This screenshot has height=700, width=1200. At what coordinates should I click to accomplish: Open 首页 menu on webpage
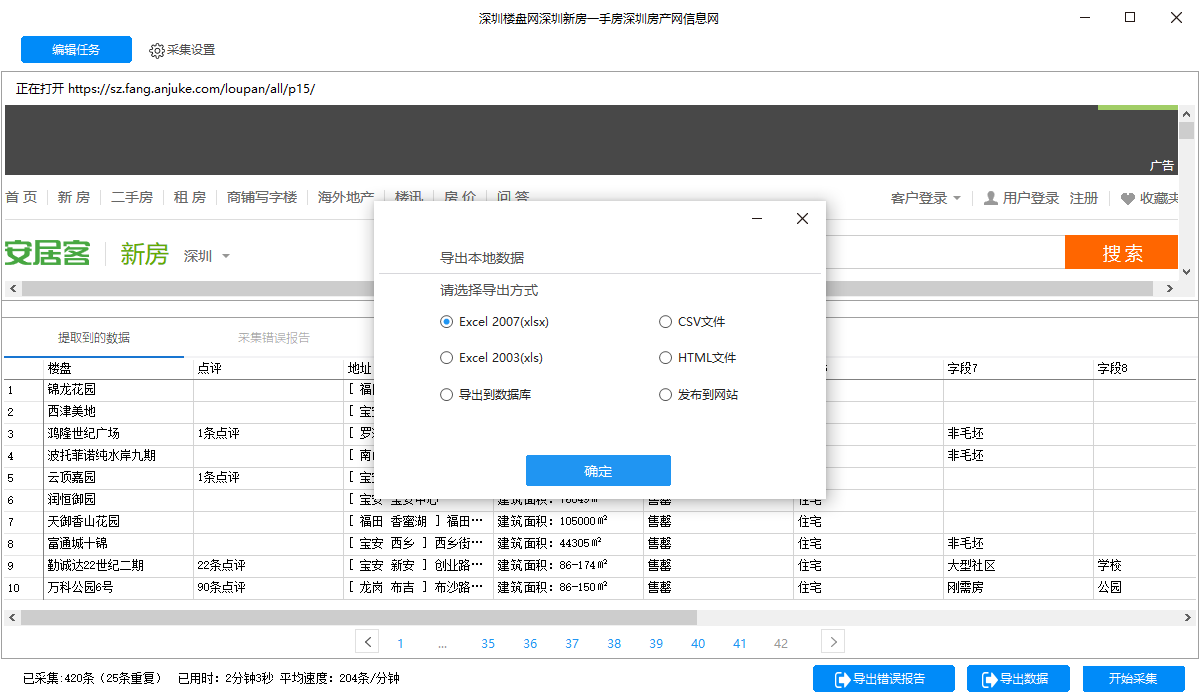(21, 197)
